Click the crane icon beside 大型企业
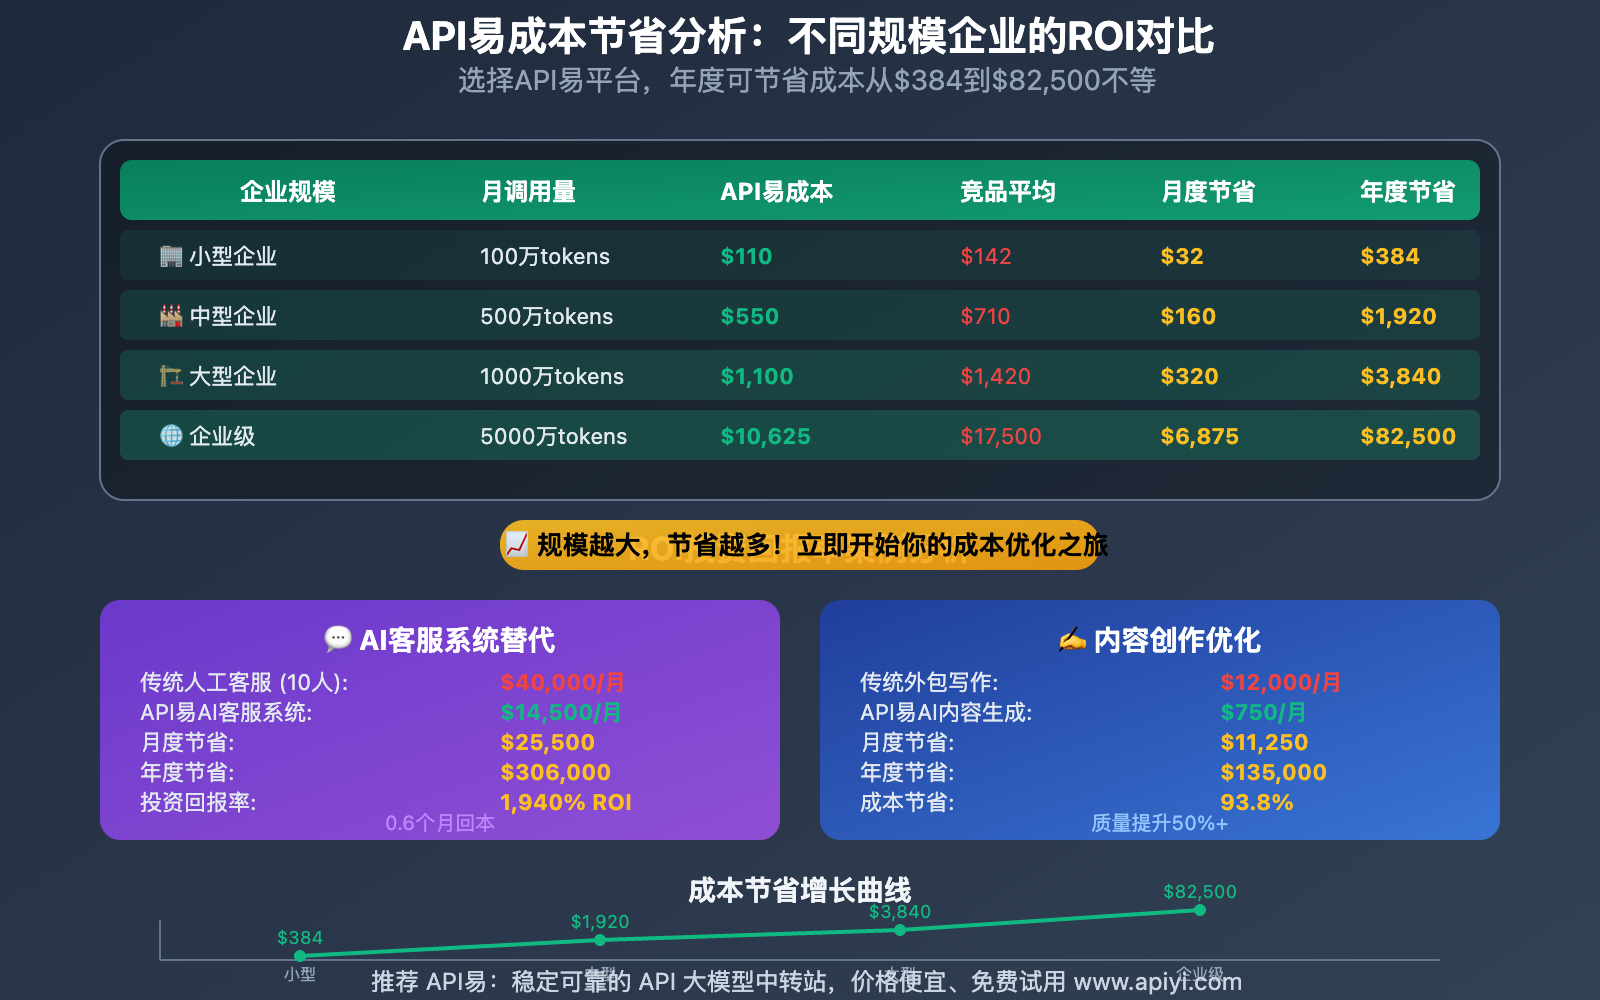Image resolution: width=1600 pixels, height=1000 pixels. click(x=171, y=376)
